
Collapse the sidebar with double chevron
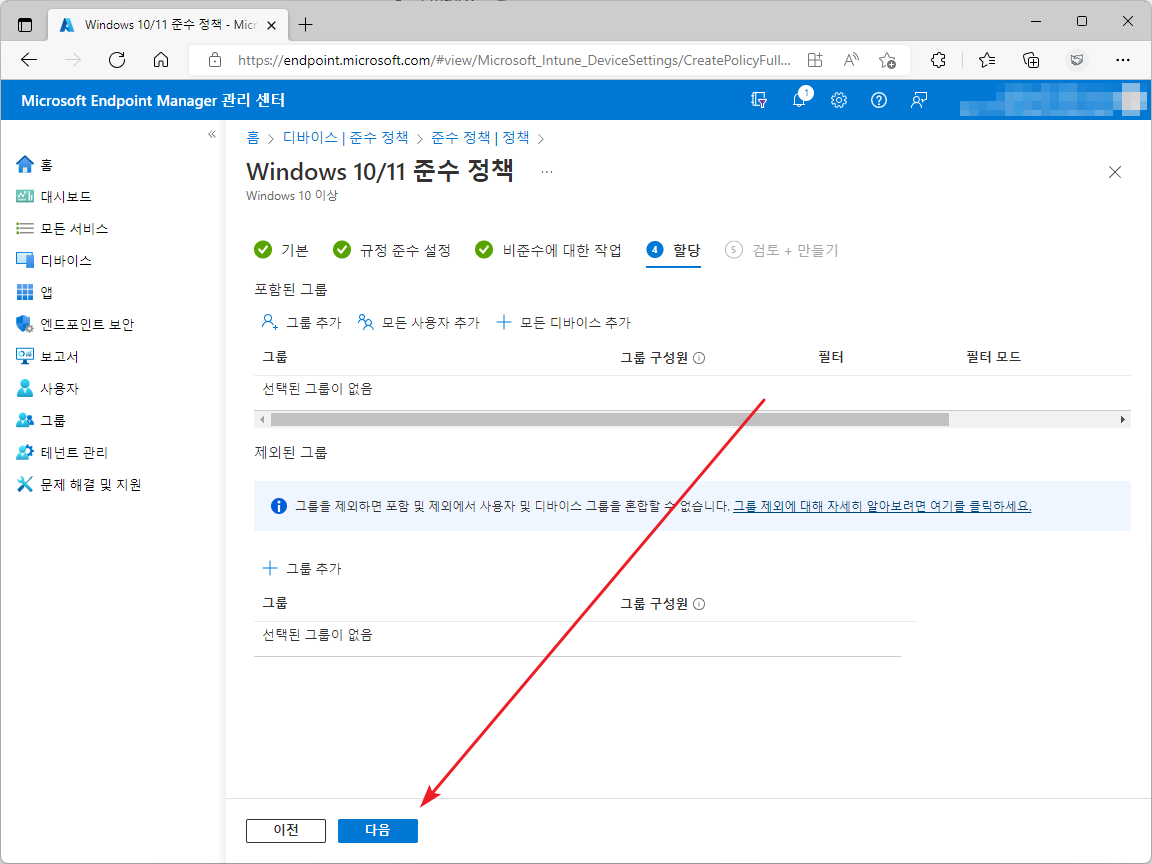212,134
